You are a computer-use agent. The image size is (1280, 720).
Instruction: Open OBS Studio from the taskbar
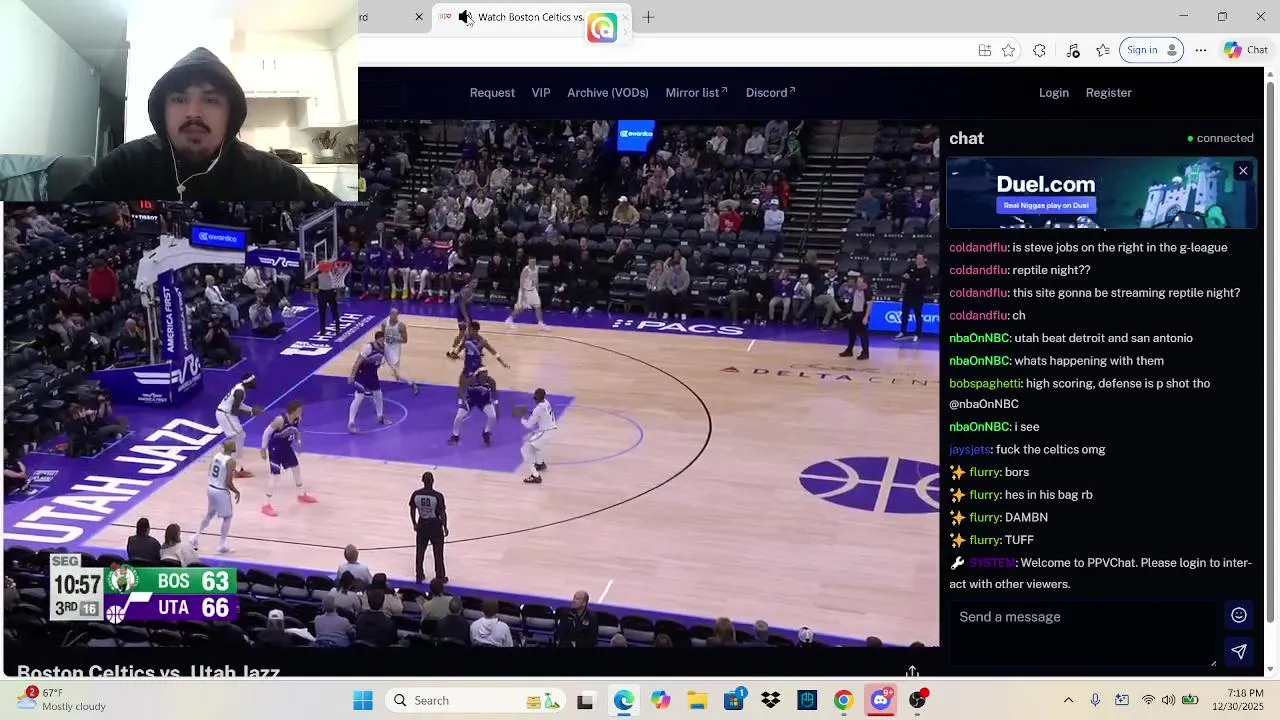tap(917, 701)
